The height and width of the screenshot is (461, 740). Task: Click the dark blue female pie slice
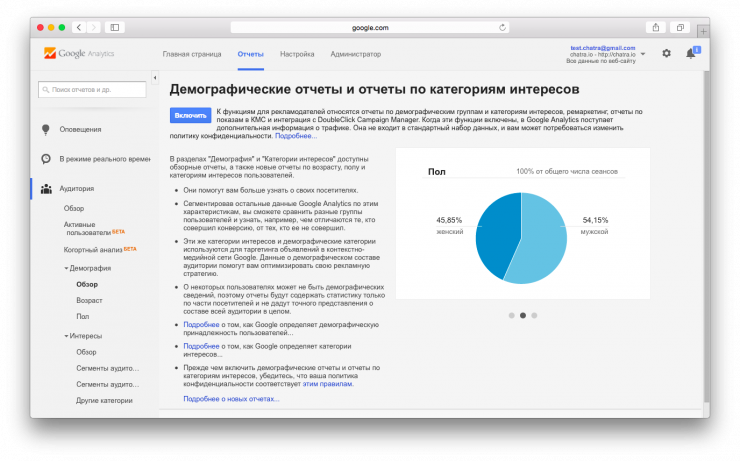(496, 234)
